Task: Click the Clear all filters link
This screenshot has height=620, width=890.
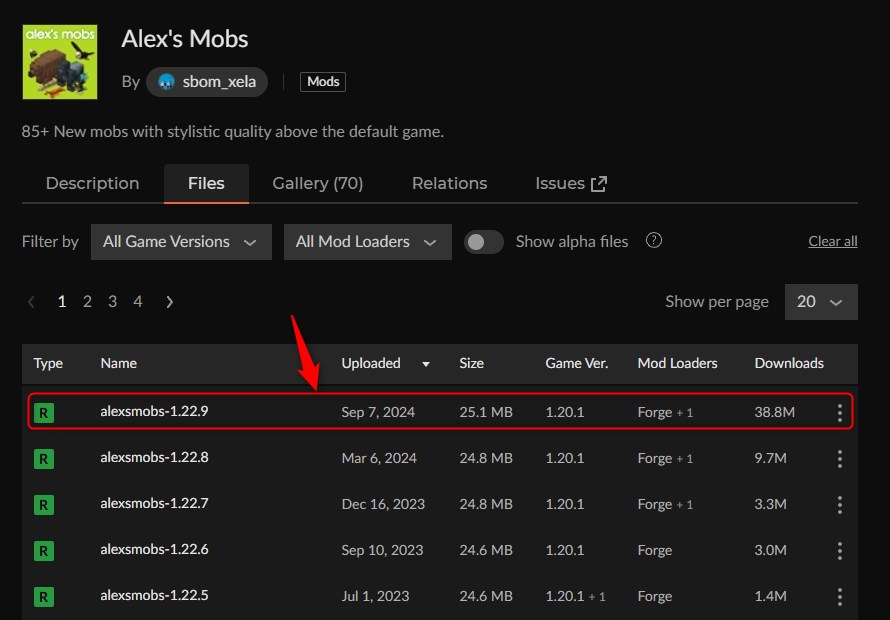Action: (832, 242)
